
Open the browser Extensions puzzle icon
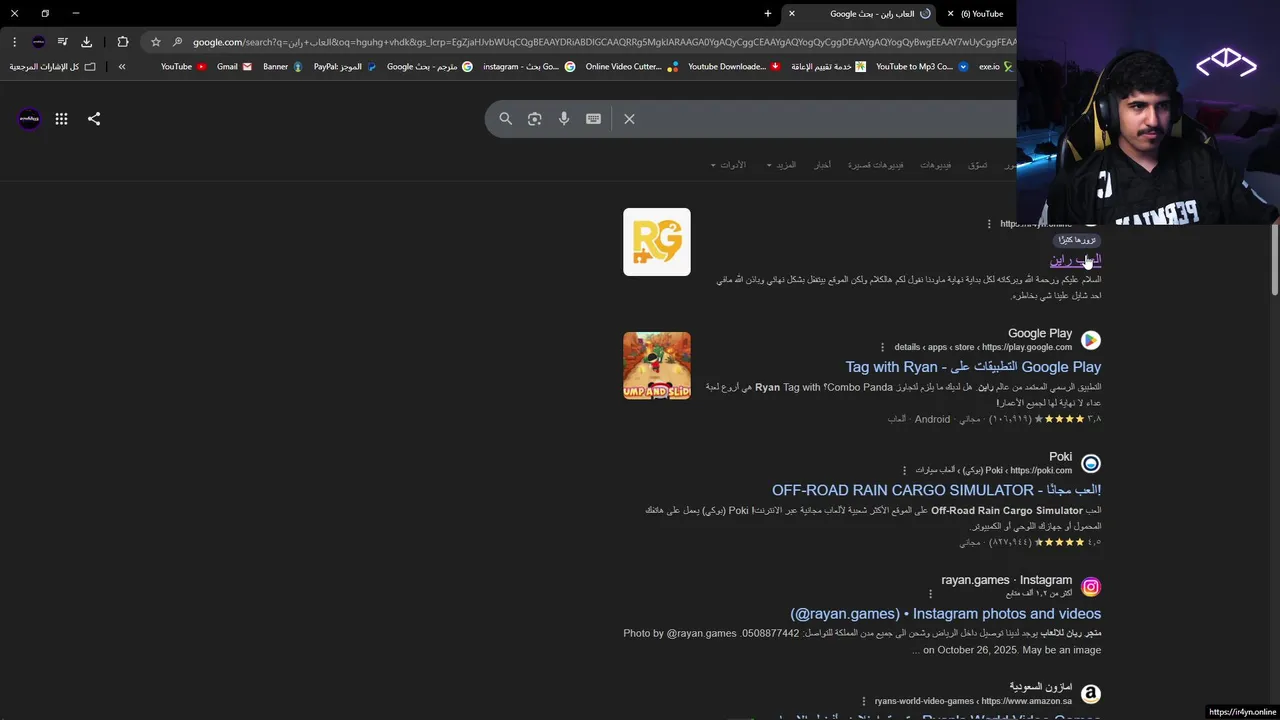click(x=123, y=42)
